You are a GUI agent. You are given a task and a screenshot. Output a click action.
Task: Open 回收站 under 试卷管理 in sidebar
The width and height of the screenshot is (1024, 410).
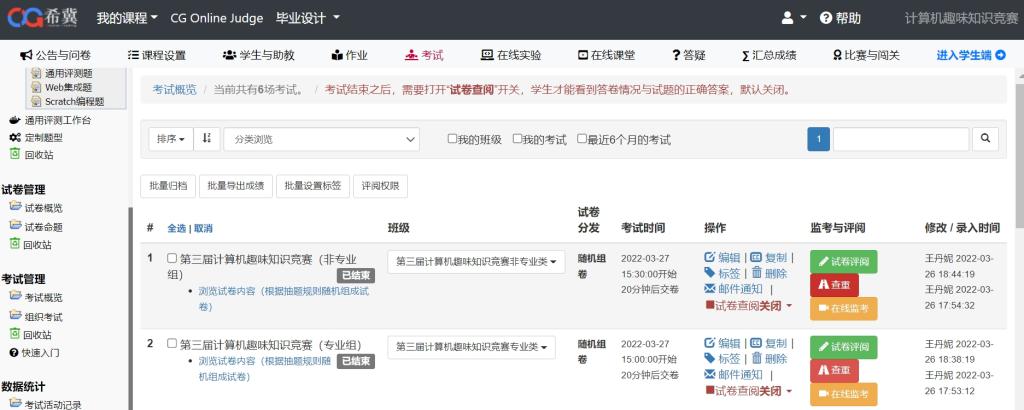point(36,244)
